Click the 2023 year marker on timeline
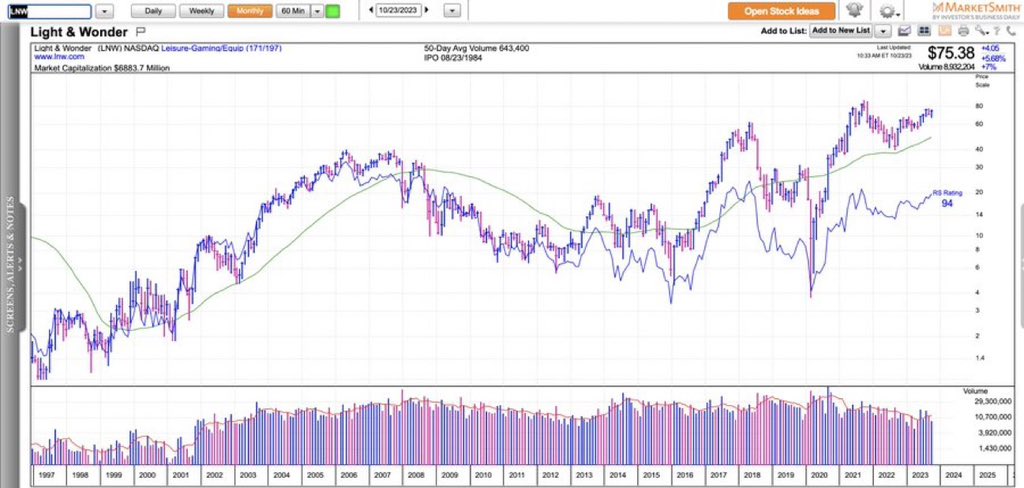The height and width of the screenshot is (488, 1024). coord(920,476)
